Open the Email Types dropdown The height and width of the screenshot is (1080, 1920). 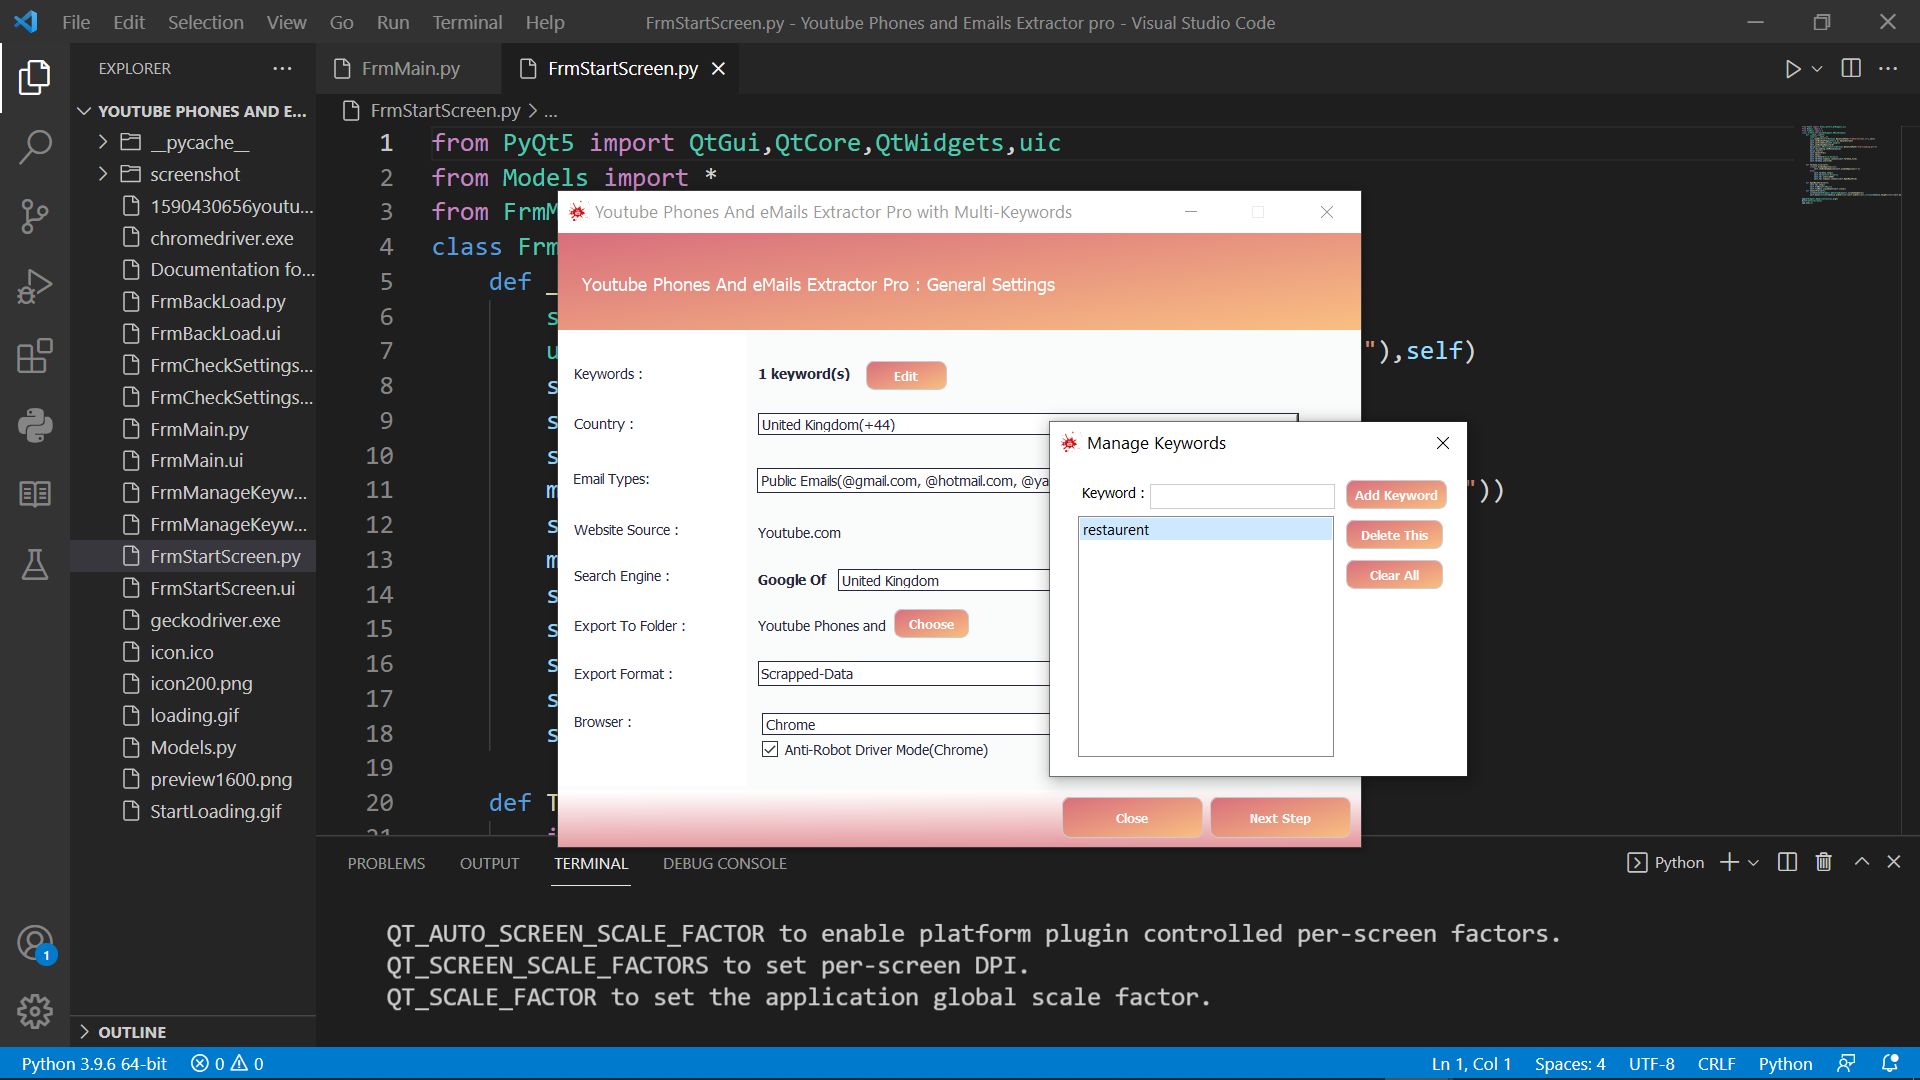pos(903,481)
